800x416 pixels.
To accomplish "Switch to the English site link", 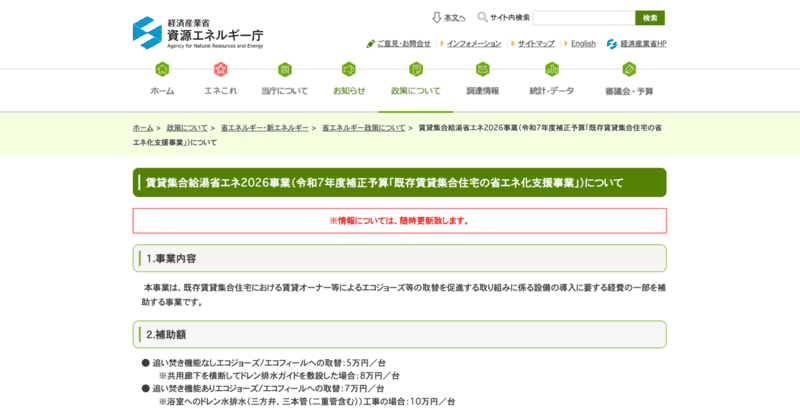I will [x=583, y=44].
